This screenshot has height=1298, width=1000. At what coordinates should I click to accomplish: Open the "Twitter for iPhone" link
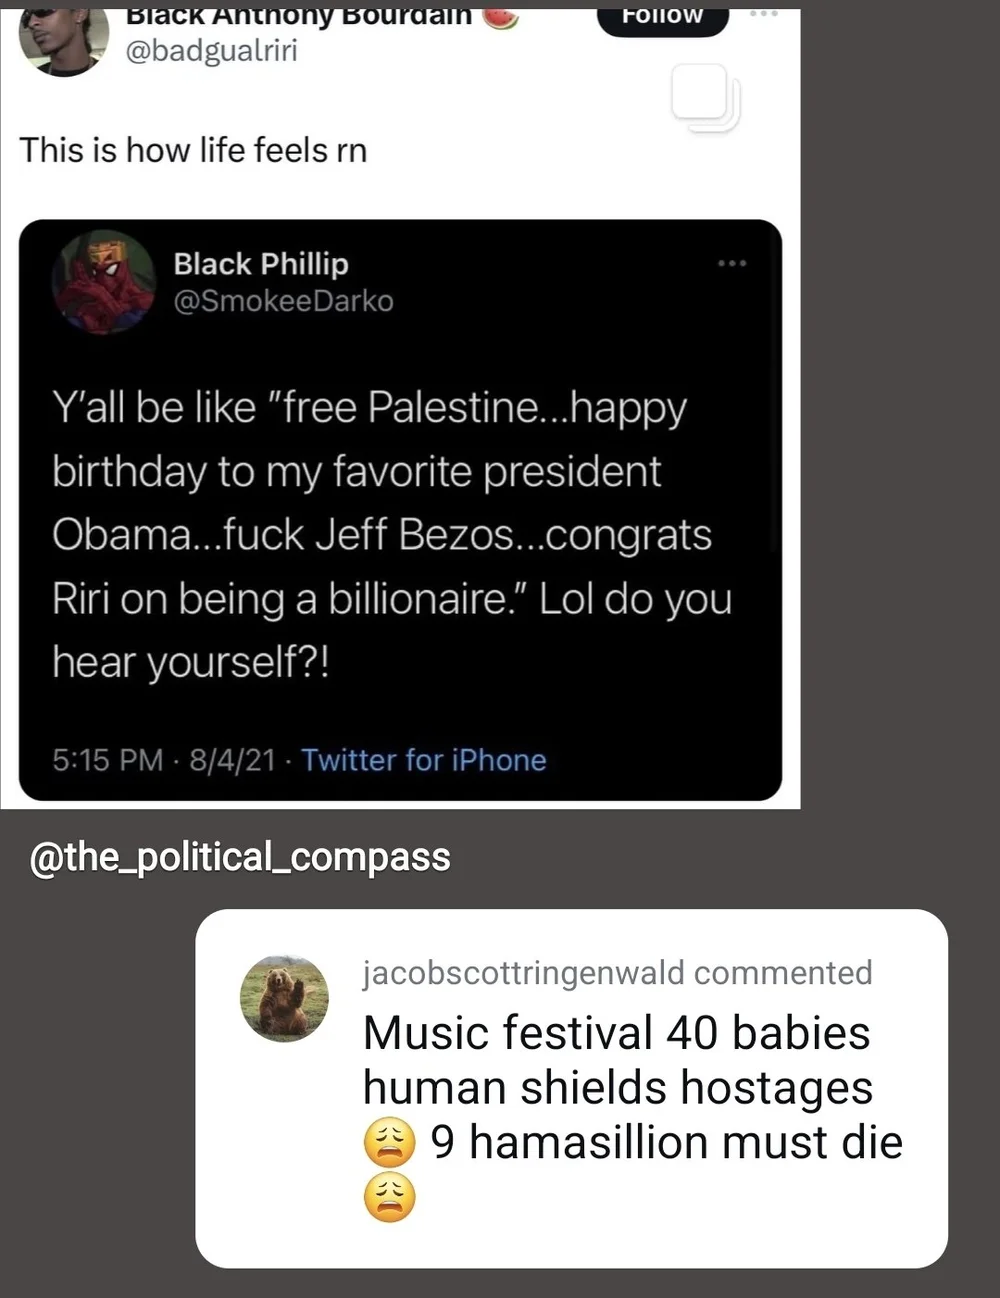click(x=423, y=760)
